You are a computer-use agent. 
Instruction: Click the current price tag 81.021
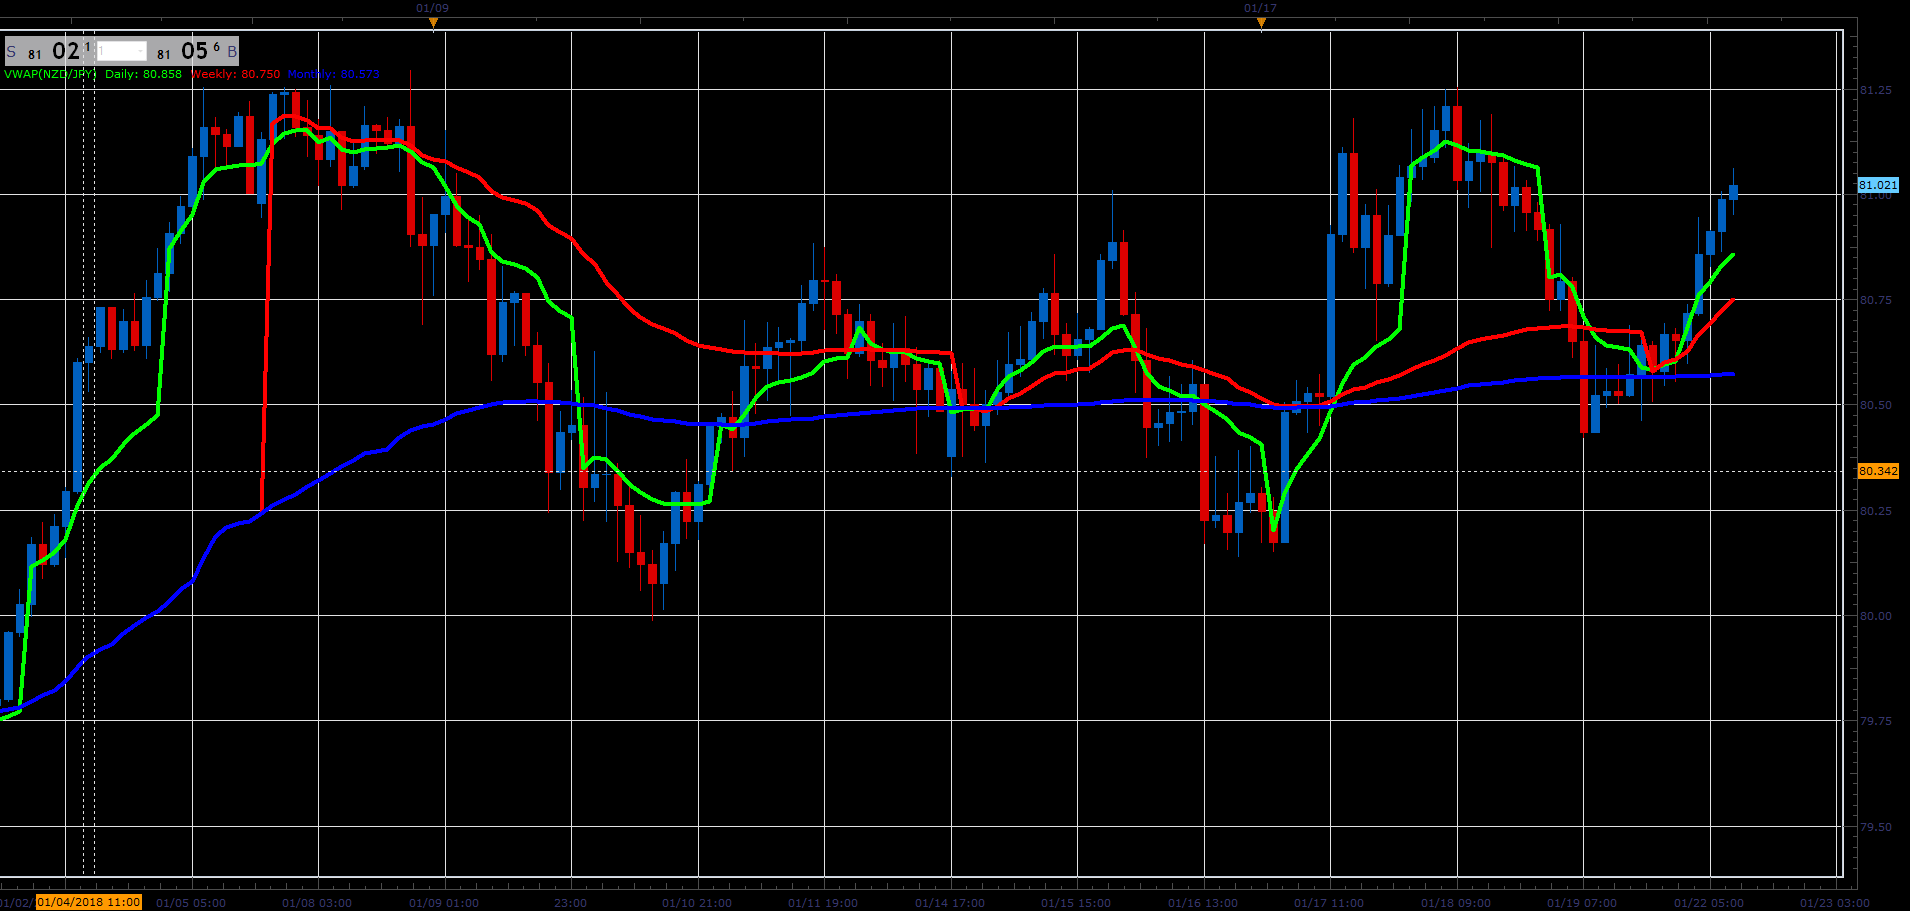(1878, 185)
